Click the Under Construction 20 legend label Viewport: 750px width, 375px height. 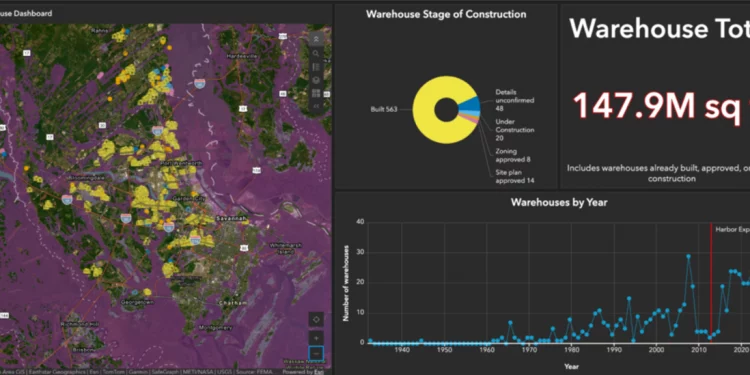pyautogui.click(x=515, y=130)
